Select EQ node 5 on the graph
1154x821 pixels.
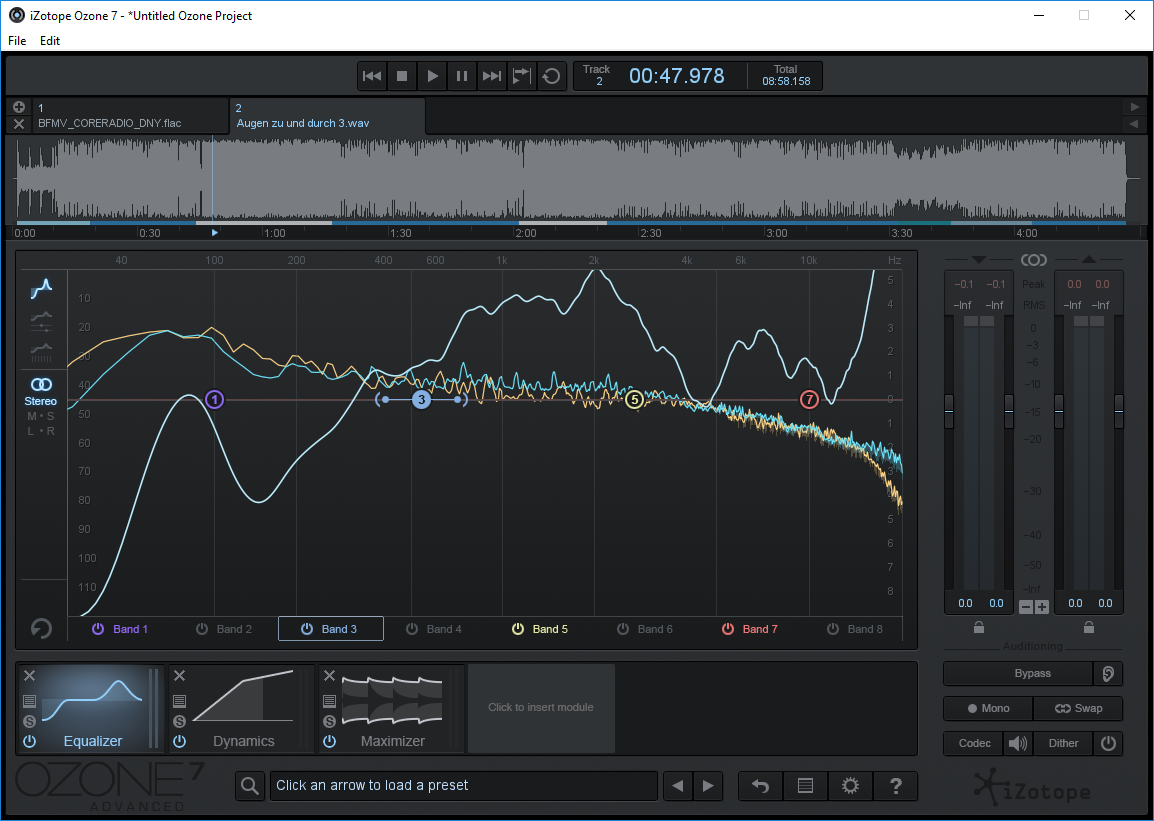click(x=634, y=399)
